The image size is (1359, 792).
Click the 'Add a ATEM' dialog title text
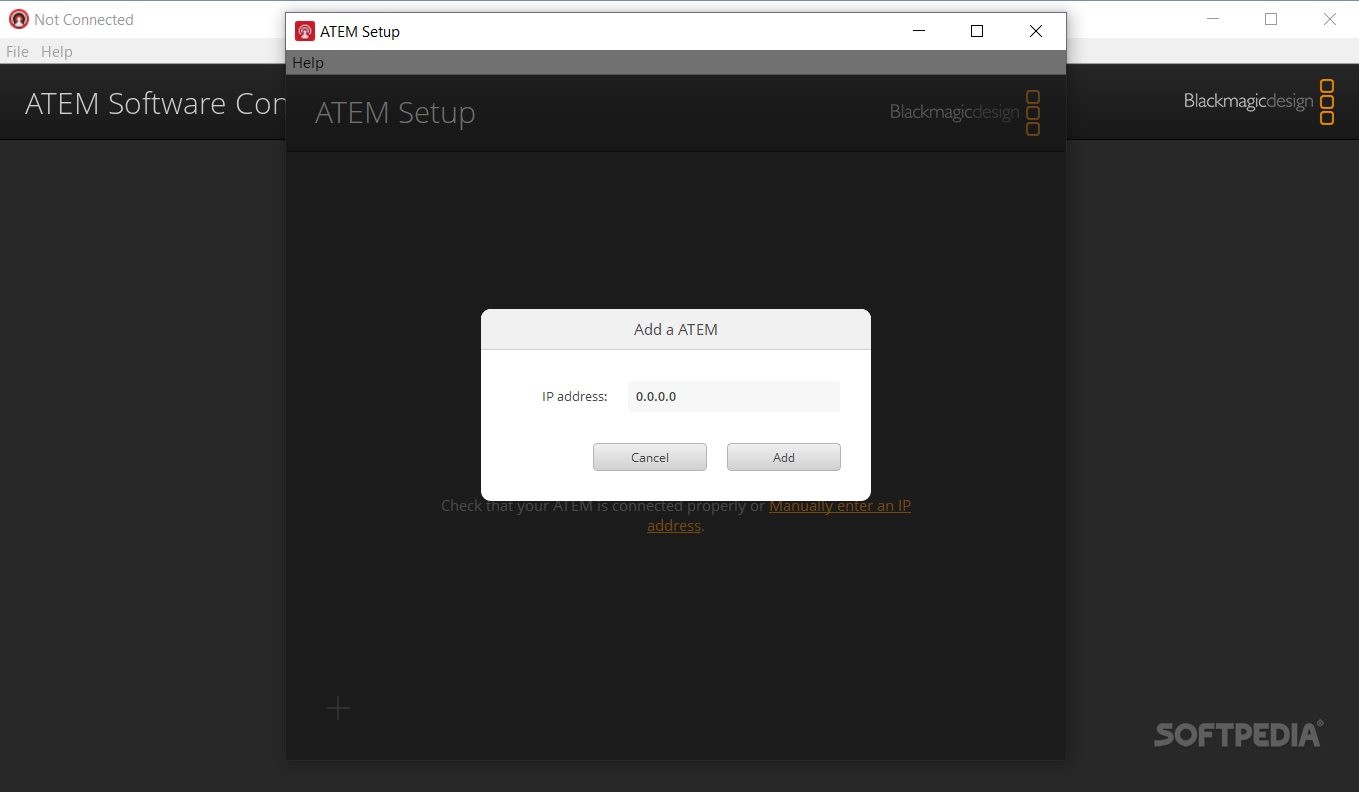click(676, 329)
